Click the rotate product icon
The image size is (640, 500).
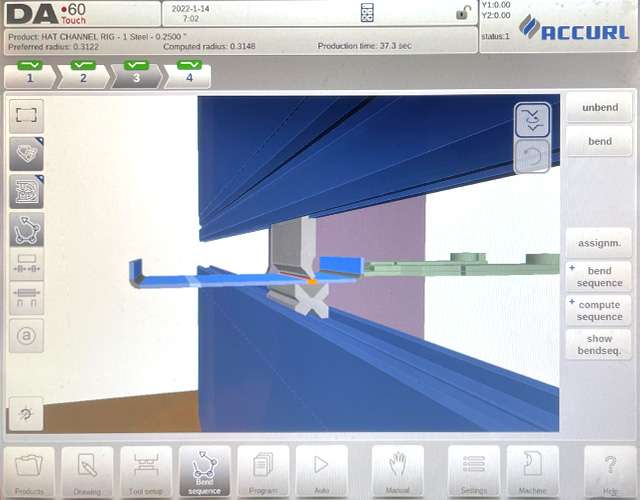click(532, 156)
